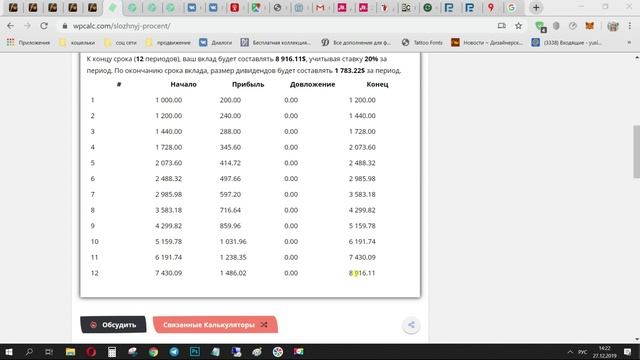Reload the wpcalc page
The image size is (640, 360).
[44, 26]
